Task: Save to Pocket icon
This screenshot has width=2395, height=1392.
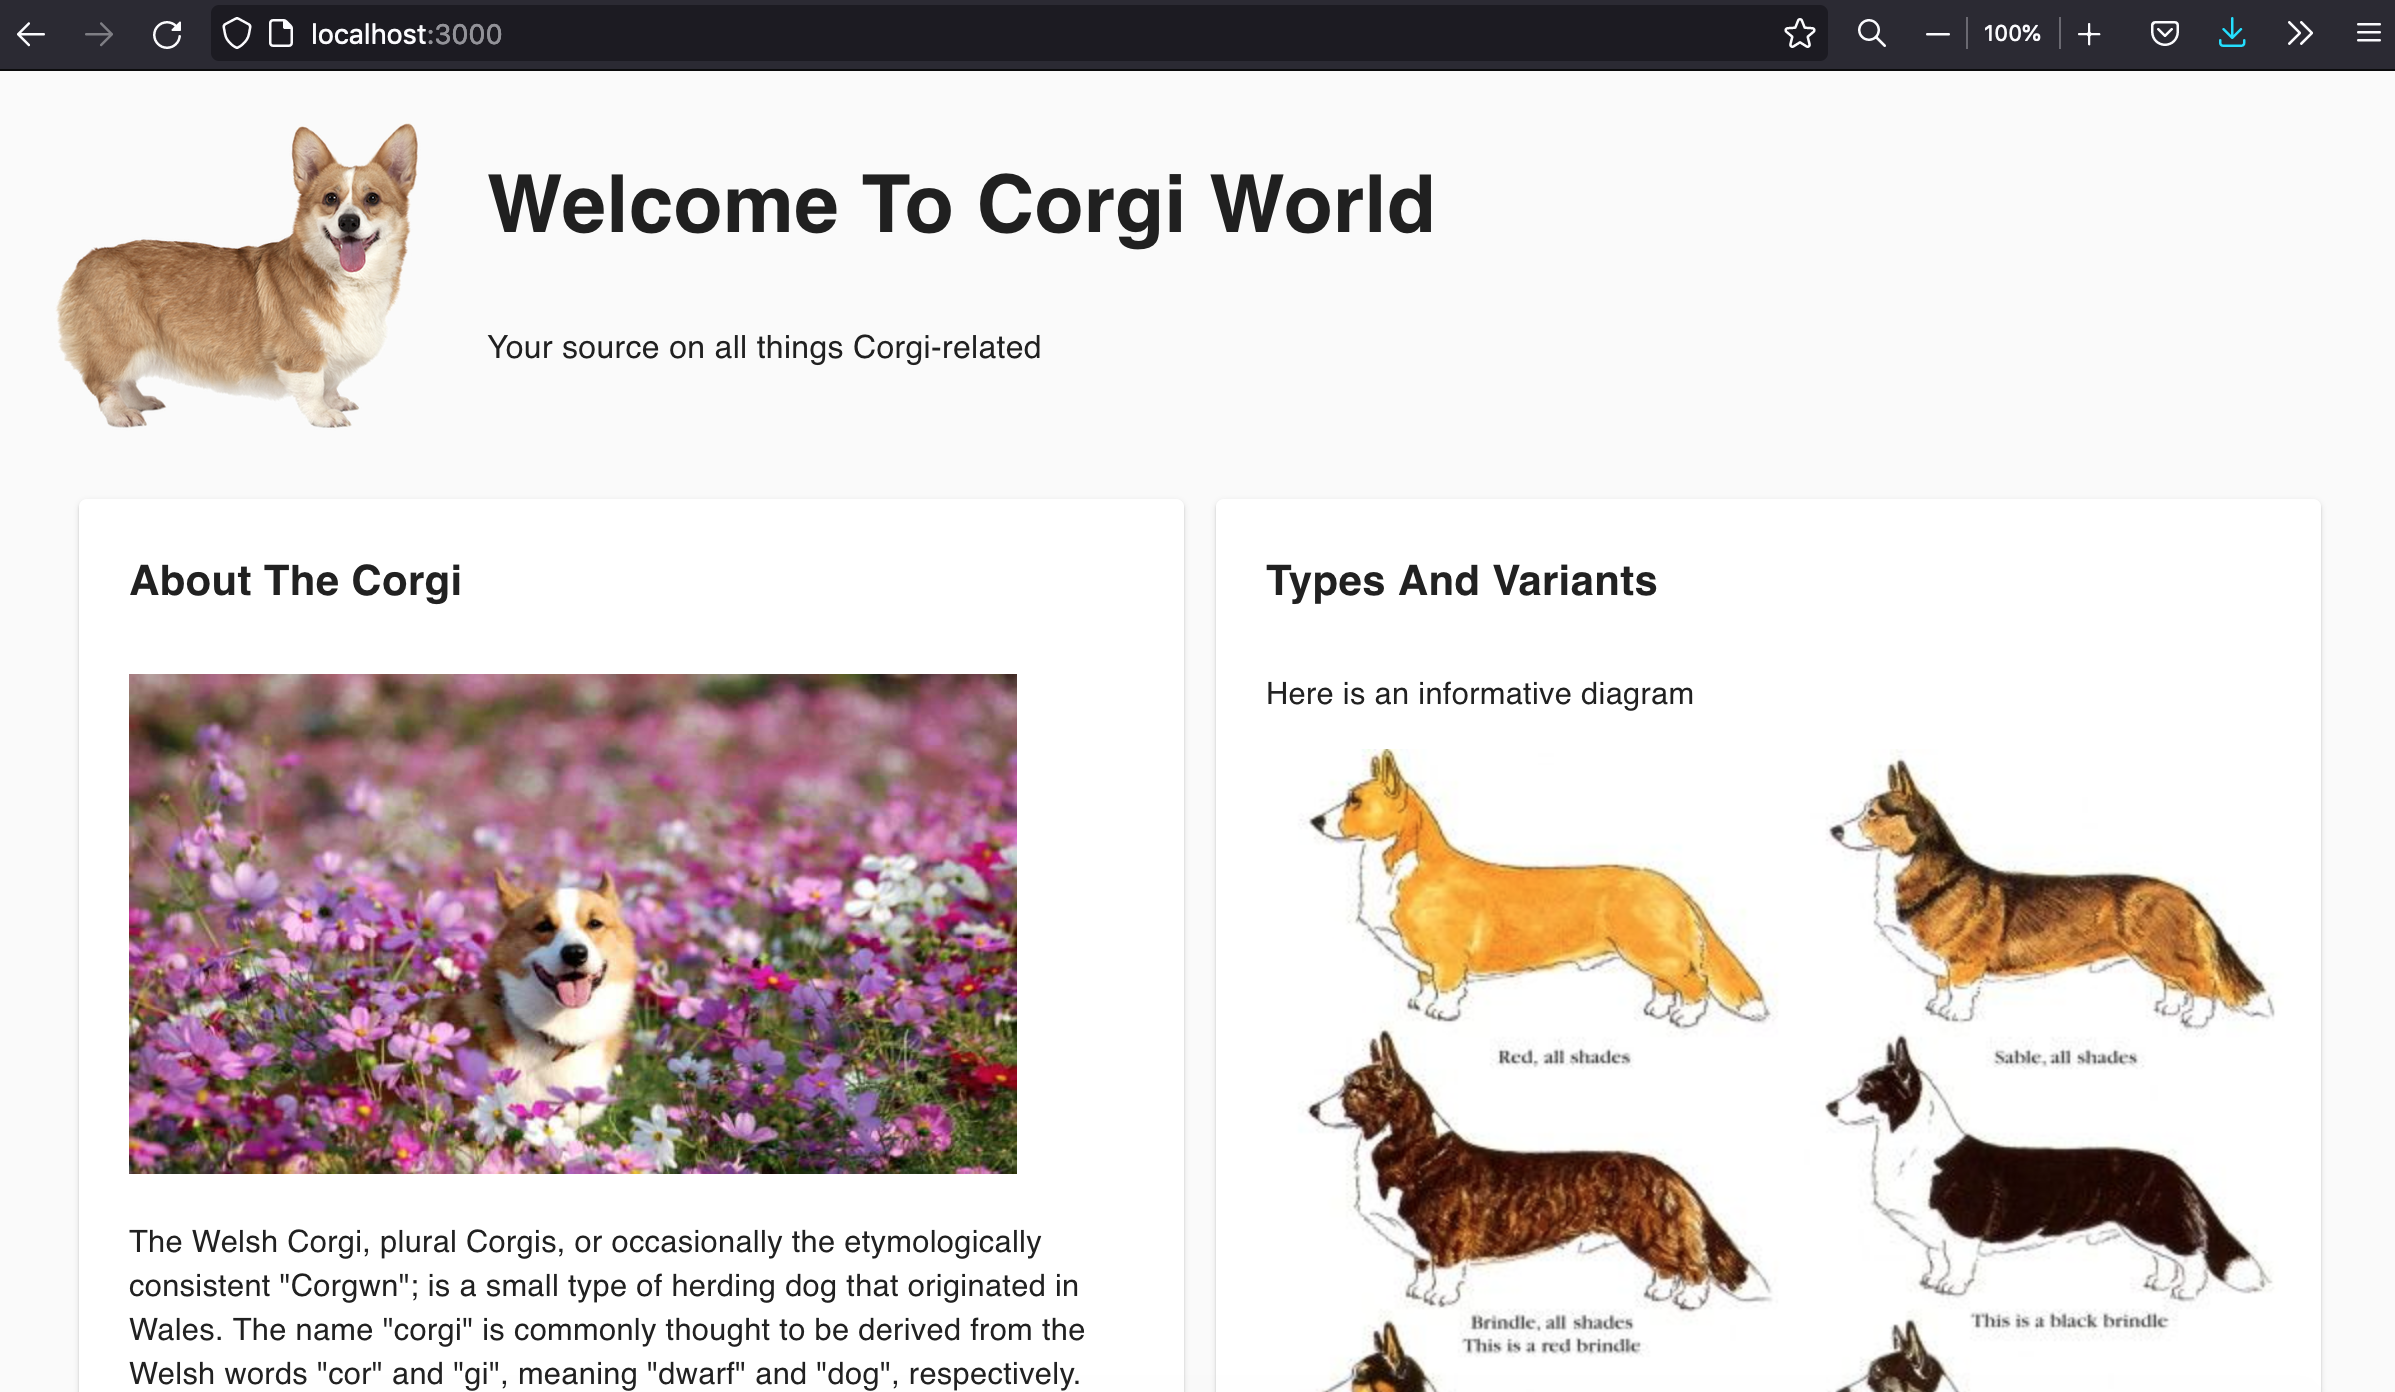Action: point(2164,34)
